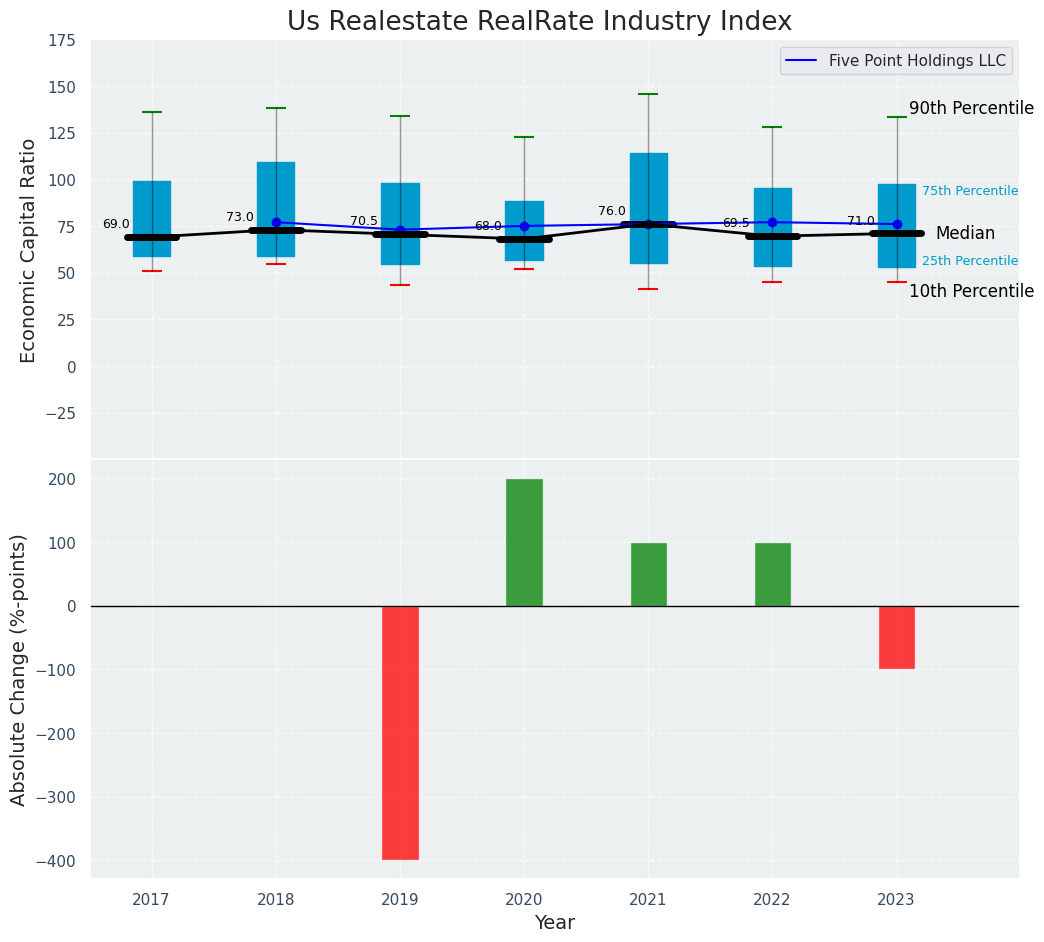Viewport: 1044px width, 942px height.
Task: Select the 2020 x-axis tick label
Action: click(x=524, y=900)
